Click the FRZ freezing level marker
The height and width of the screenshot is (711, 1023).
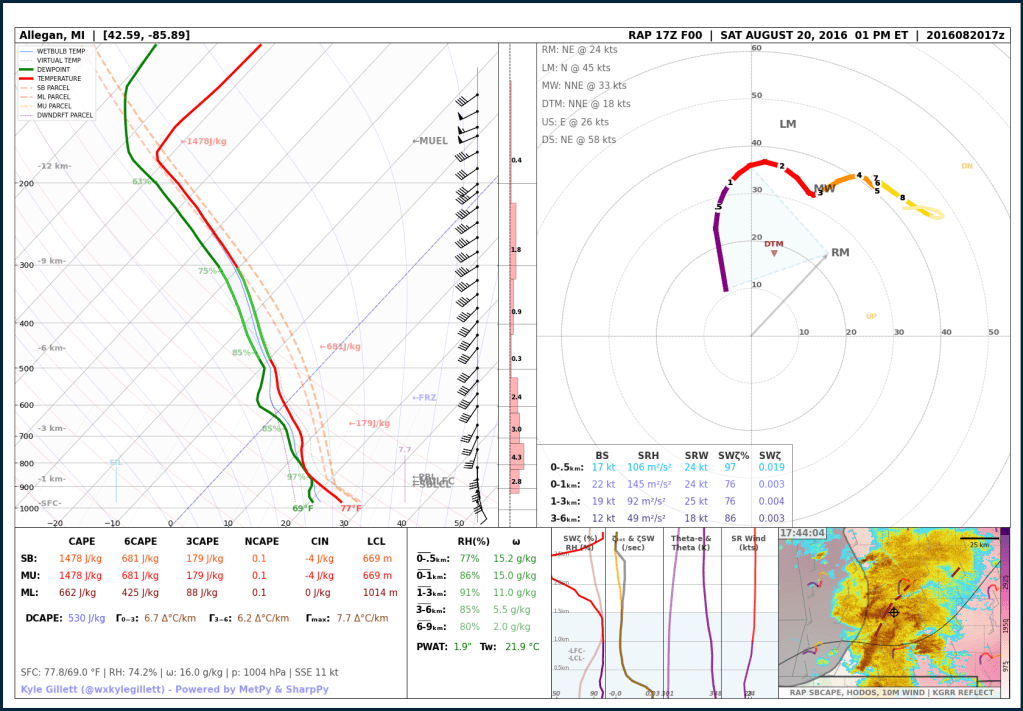click(x=424, y=398)
